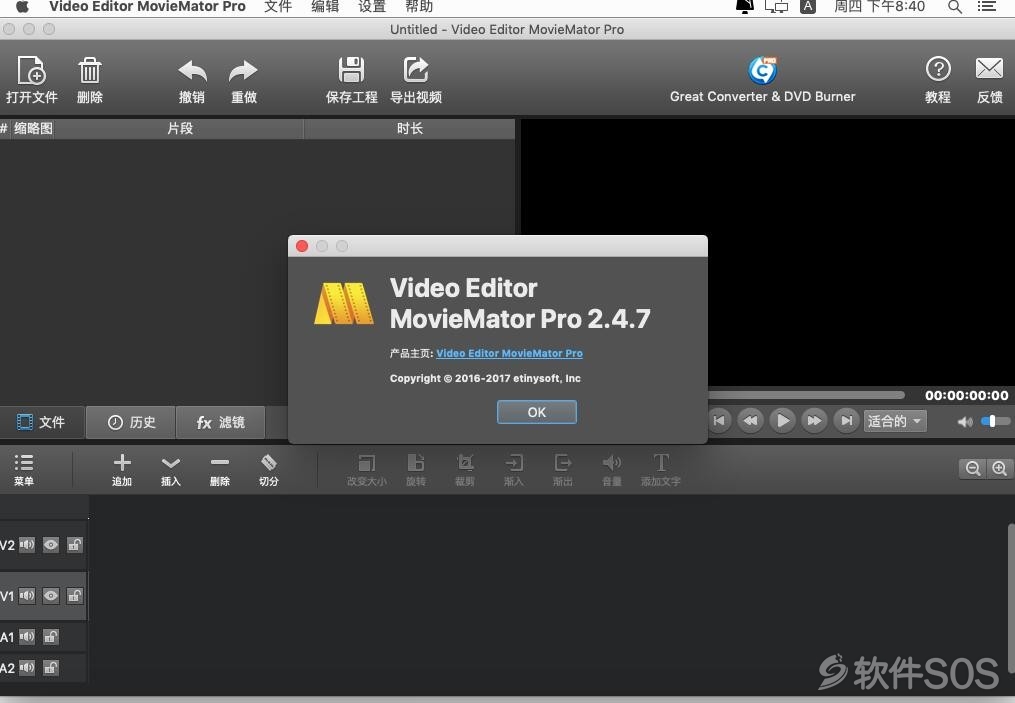The image size is (1015, 703).
Task: Open the 适合的 zoom-fit dropdown
Action: (x=895, y=421)
